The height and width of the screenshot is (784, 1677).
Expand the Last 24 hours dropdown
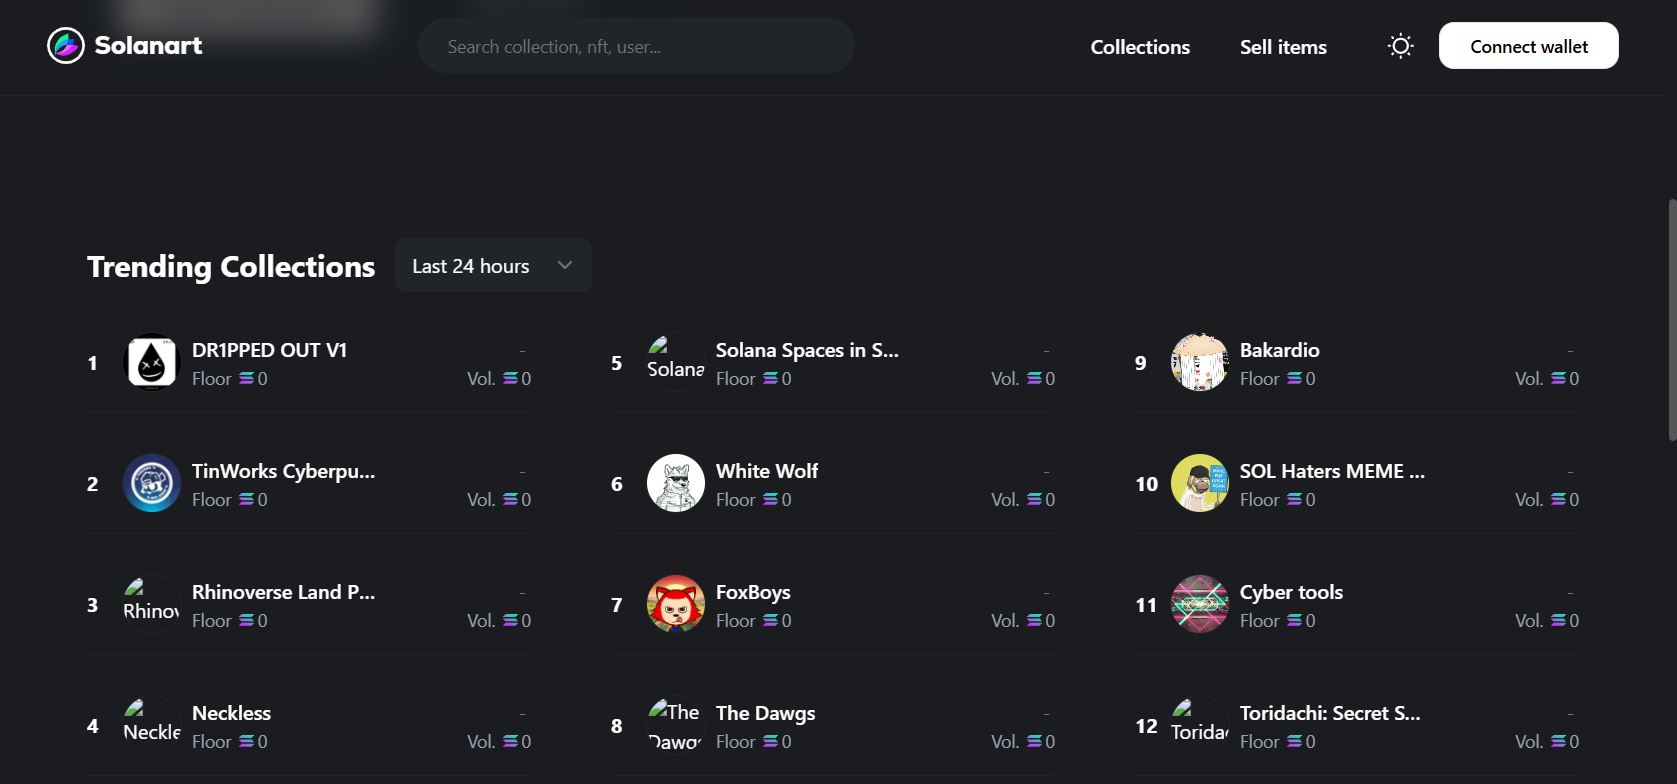point(472,266)
